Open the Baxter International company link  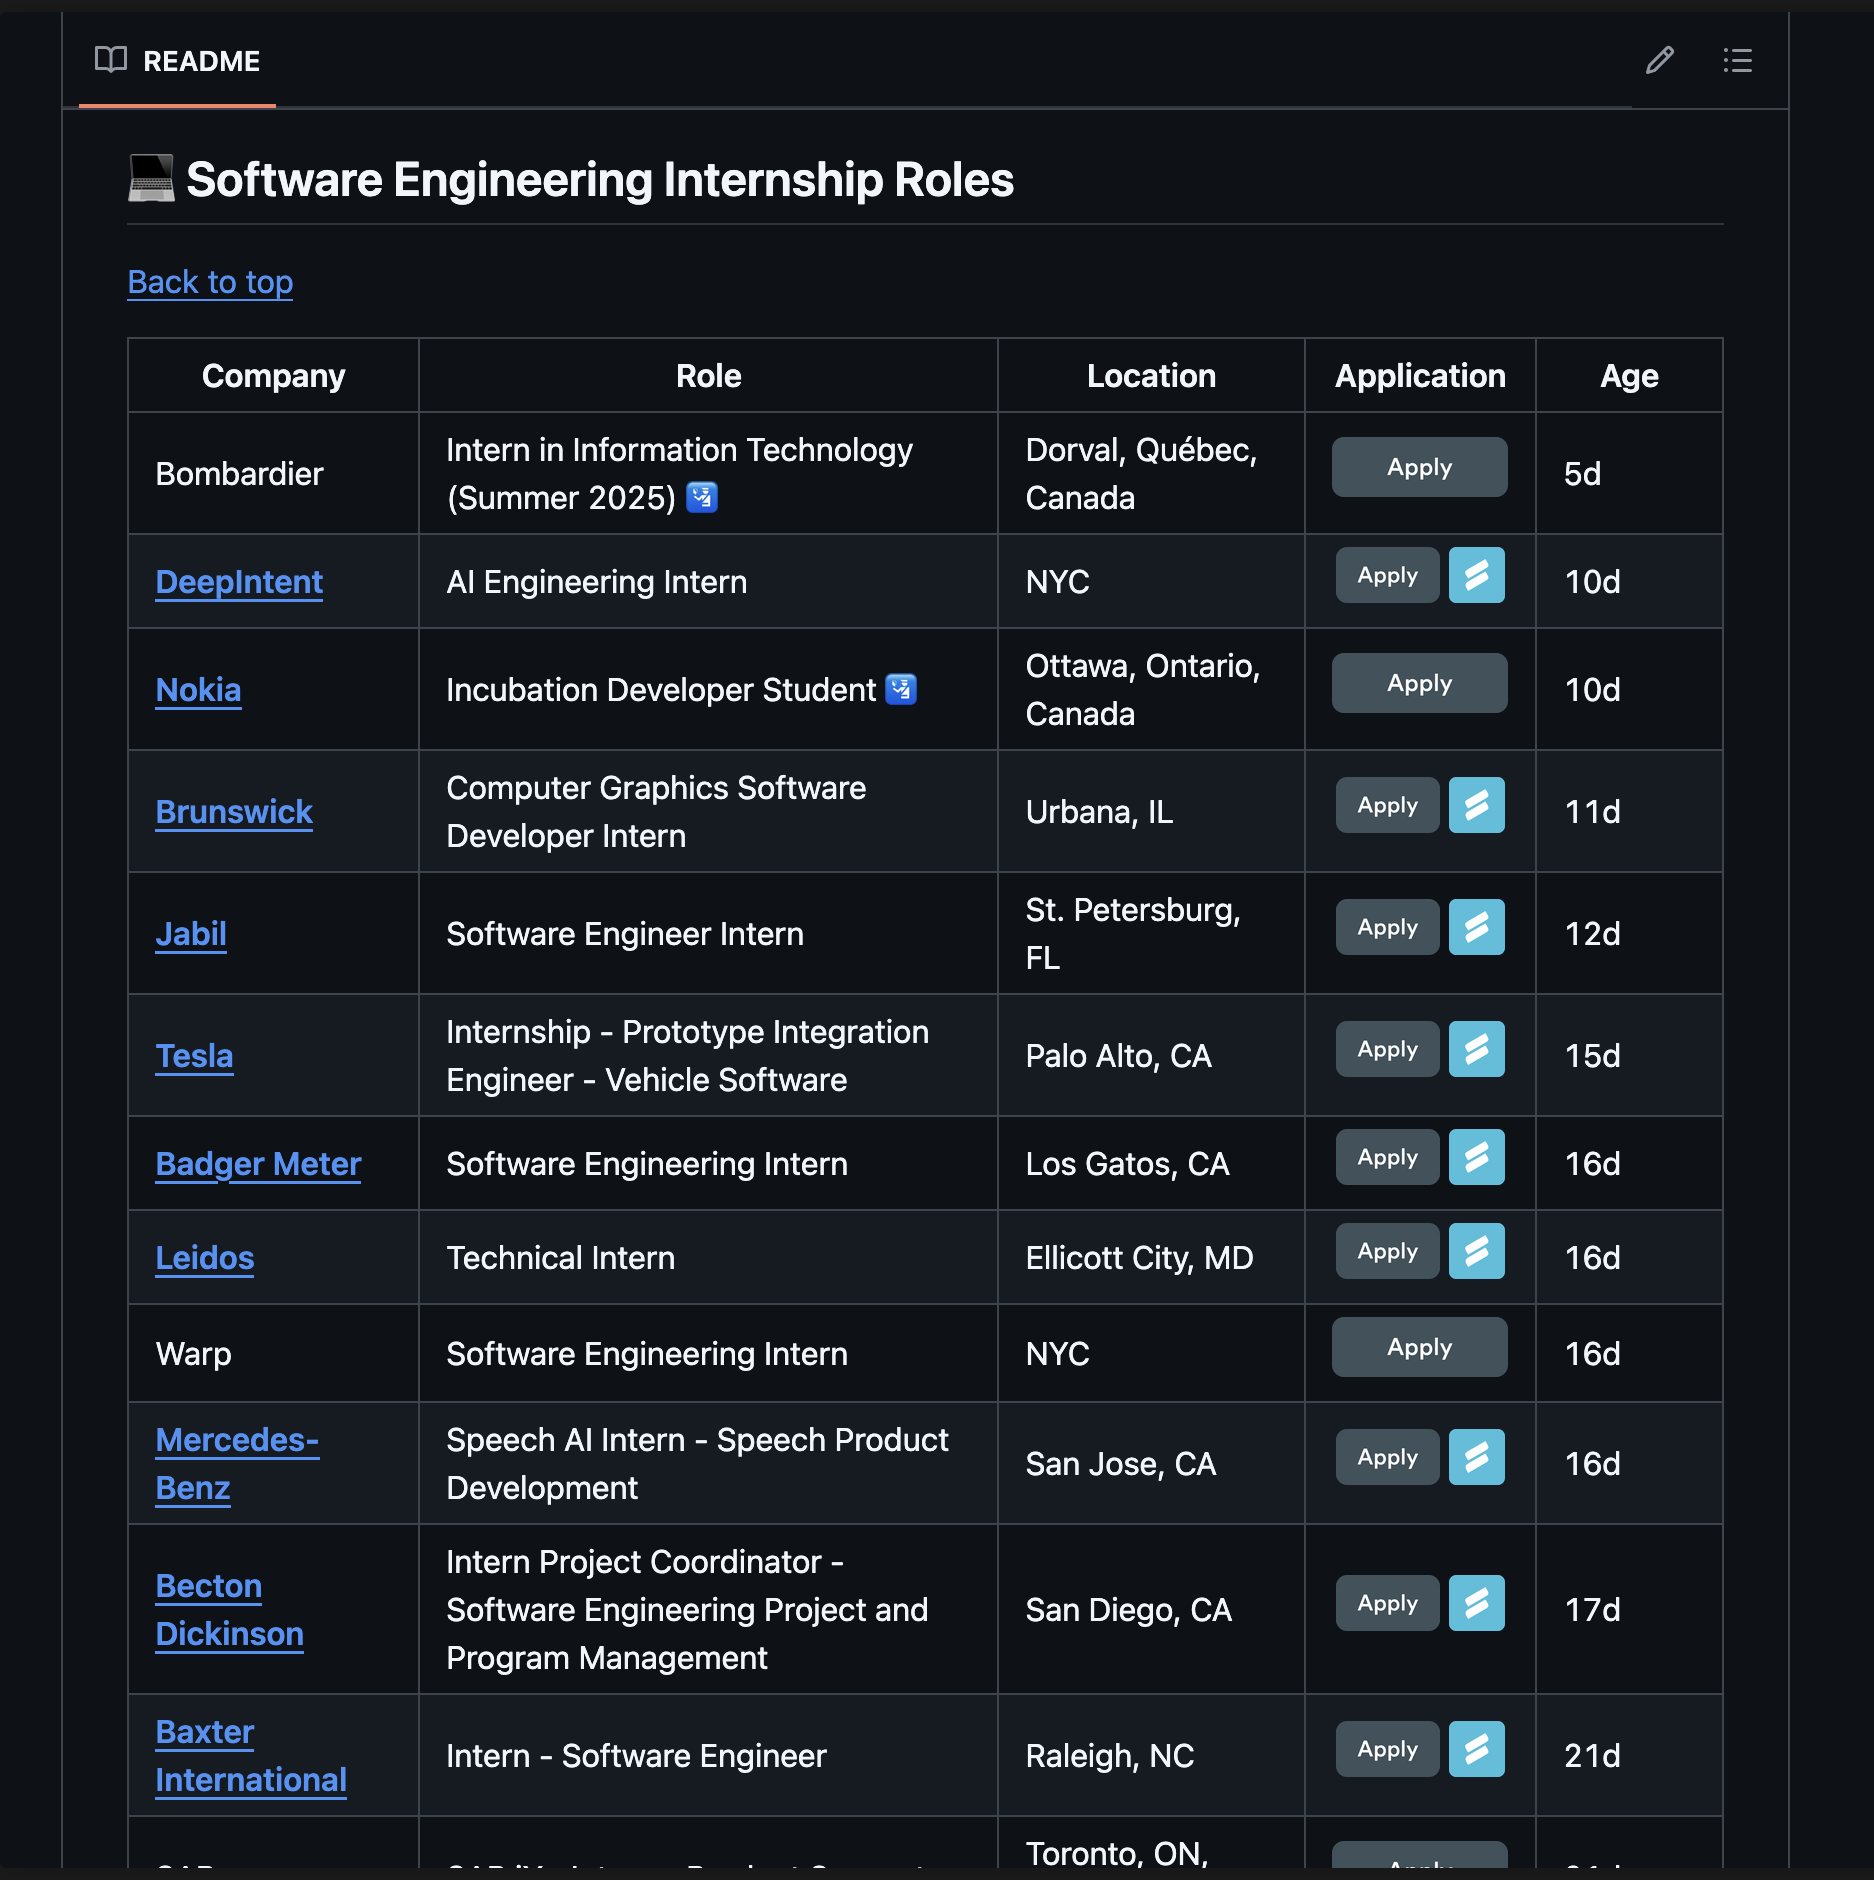pyautogui.click(x=251, y=1756)
